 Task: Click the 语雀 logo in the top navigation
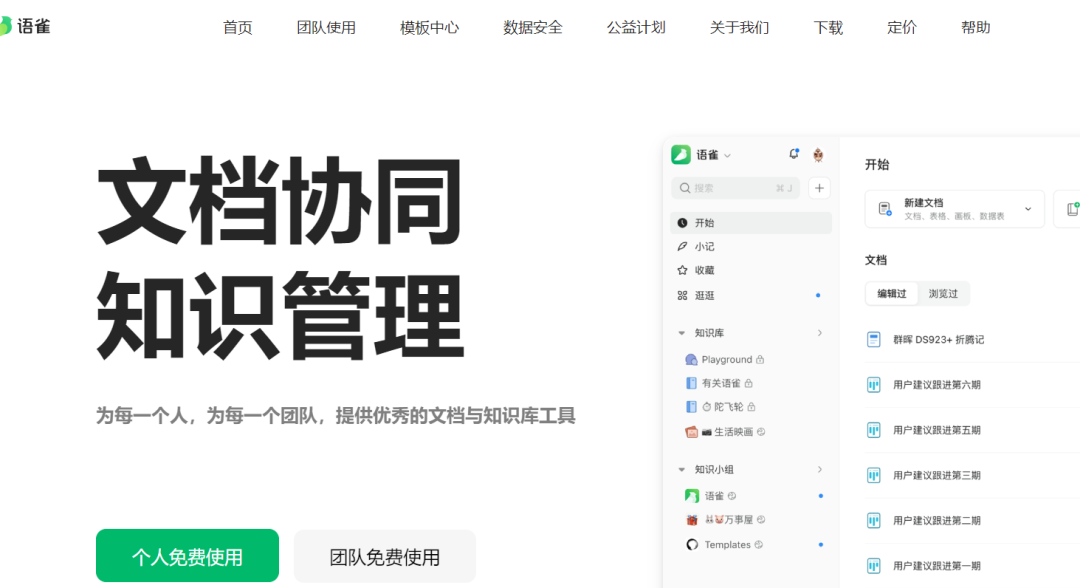[x=25, y=27]
